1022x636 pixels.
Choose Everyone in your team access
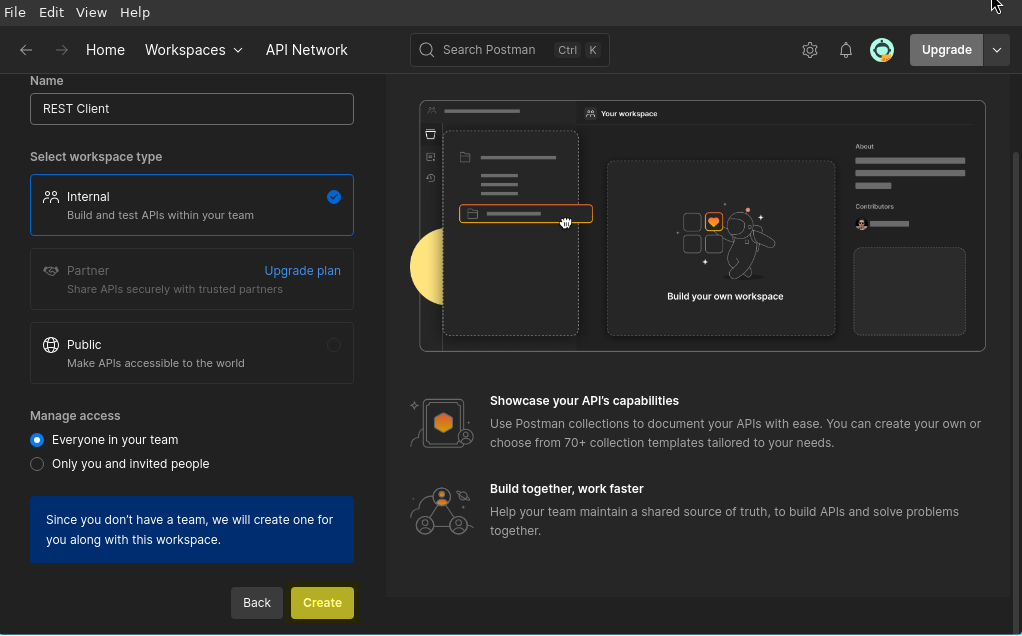click(x=37, y=440)
